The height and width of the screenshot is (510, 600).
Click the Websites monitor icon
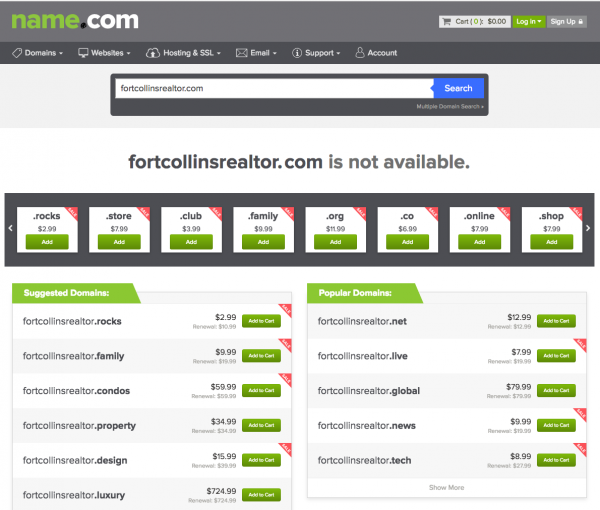point(83,53)
